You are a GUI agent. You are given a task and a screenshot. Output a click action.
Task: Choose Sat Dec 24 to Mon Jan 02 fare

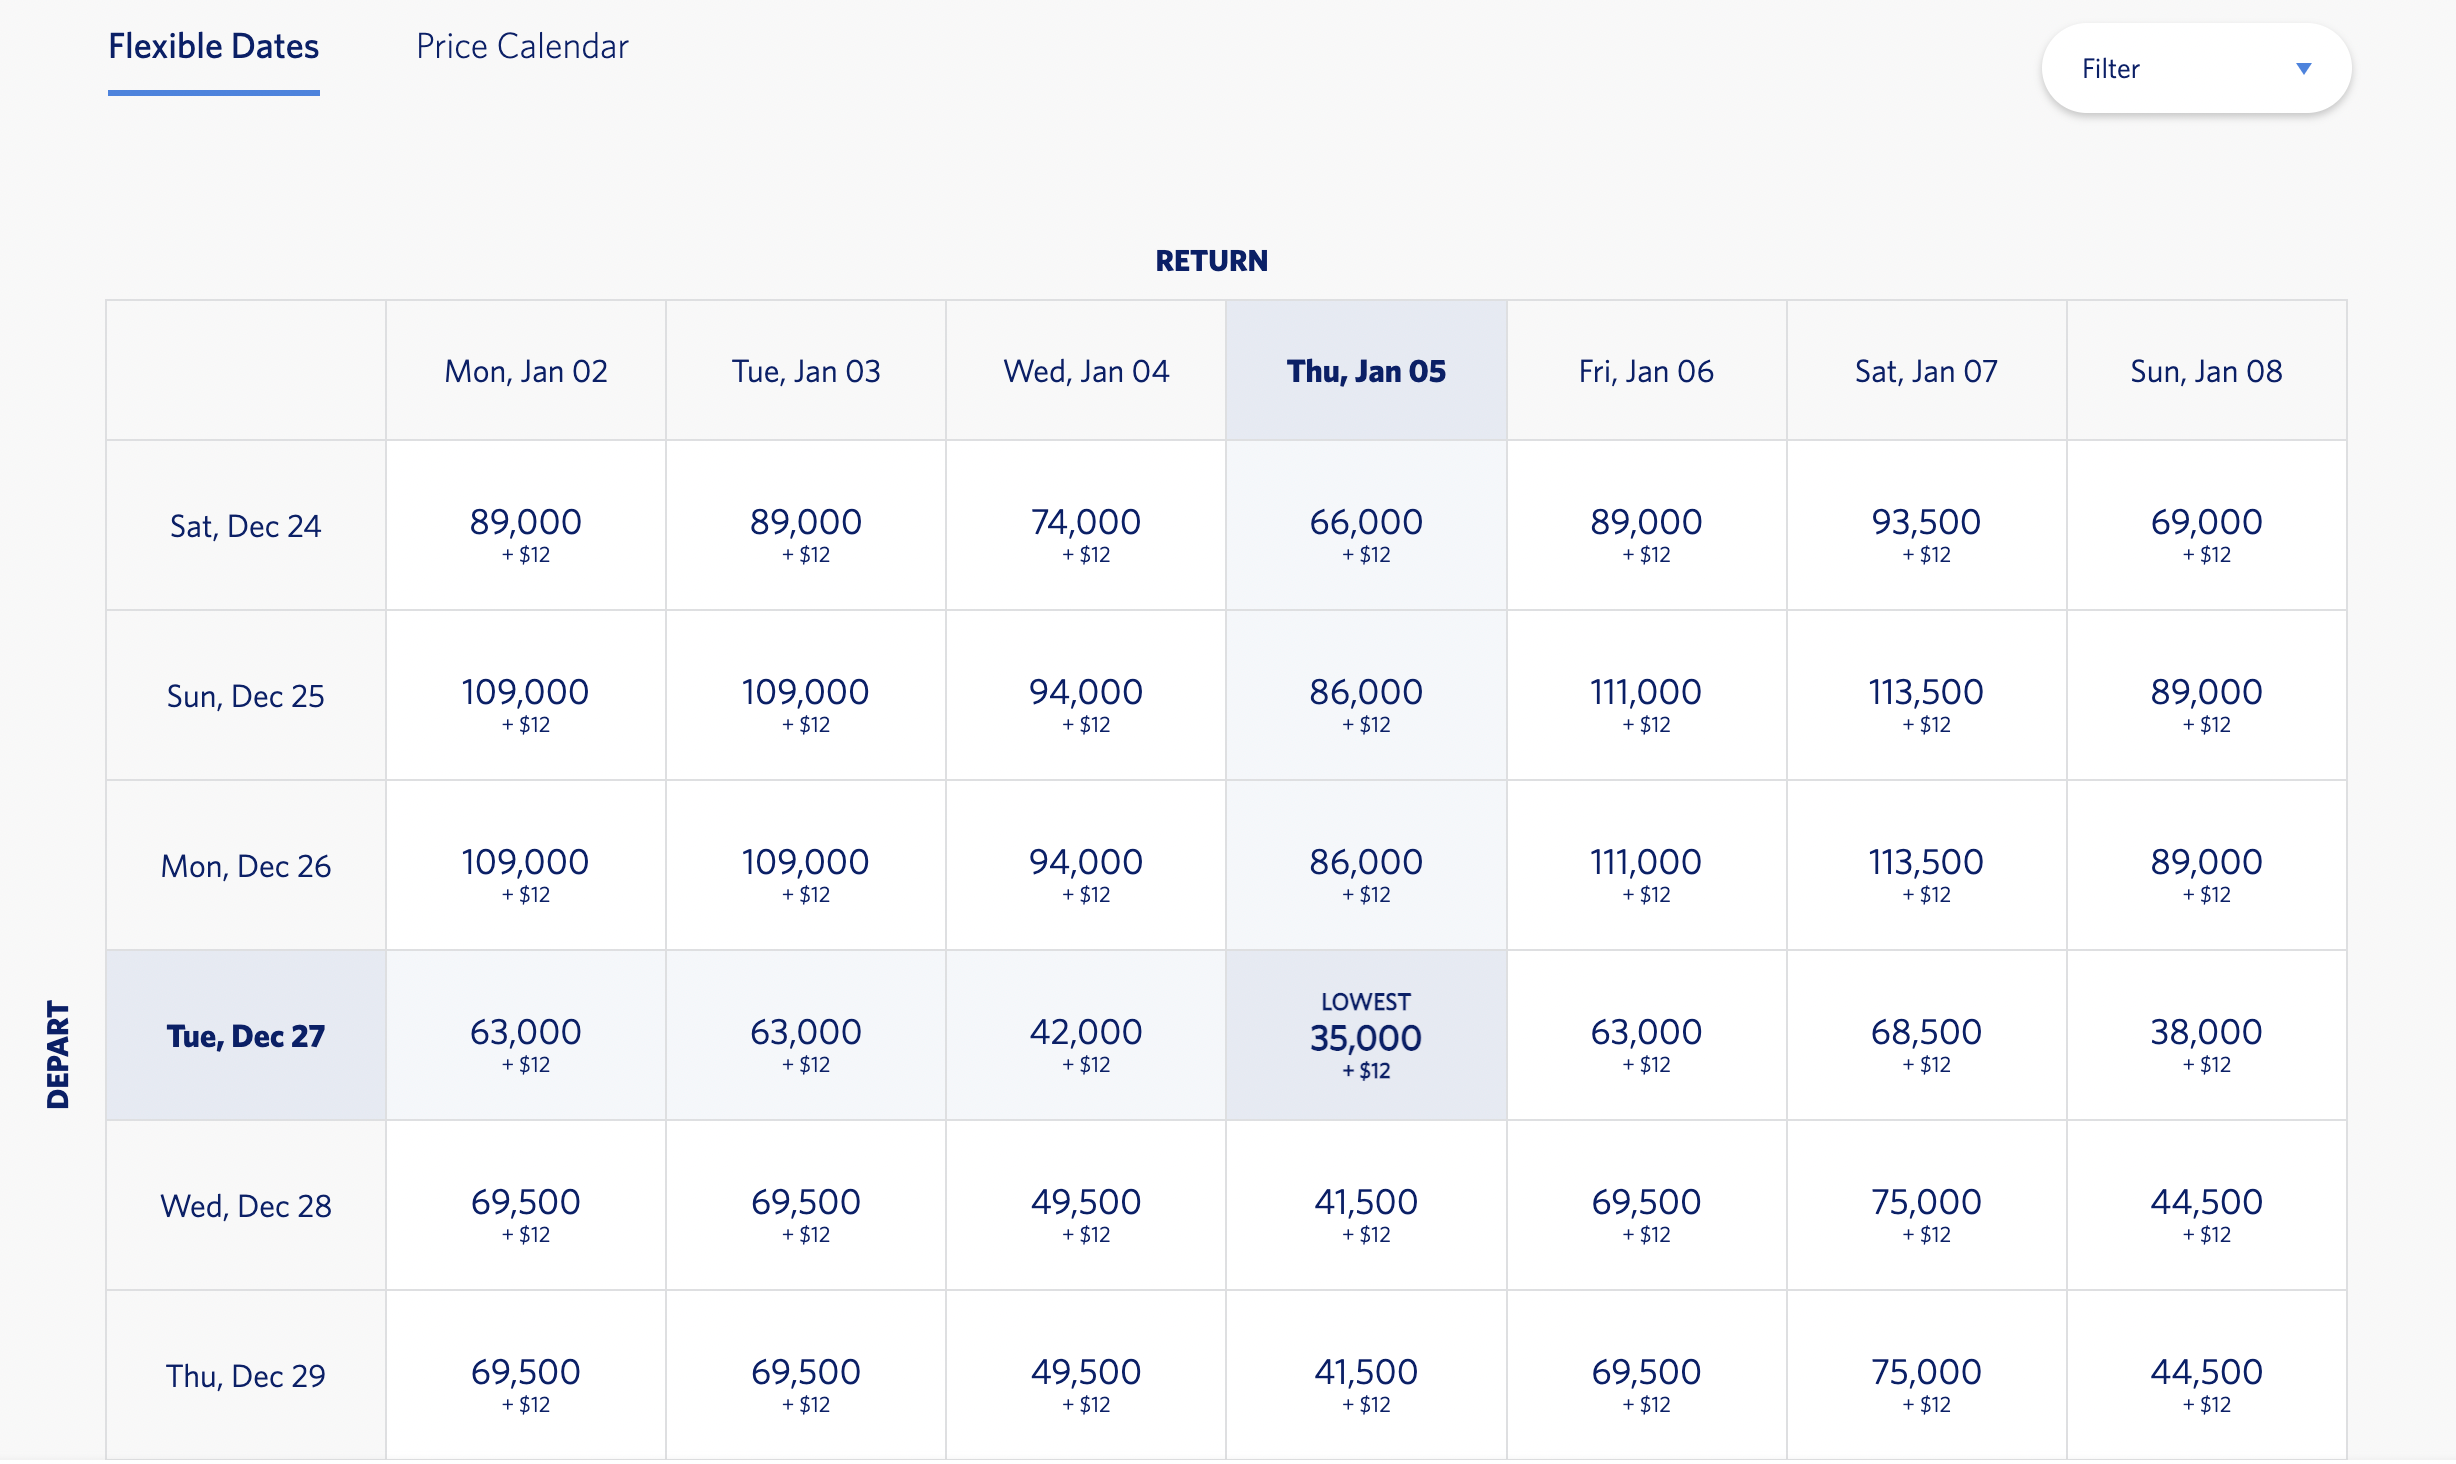(525, 526)
